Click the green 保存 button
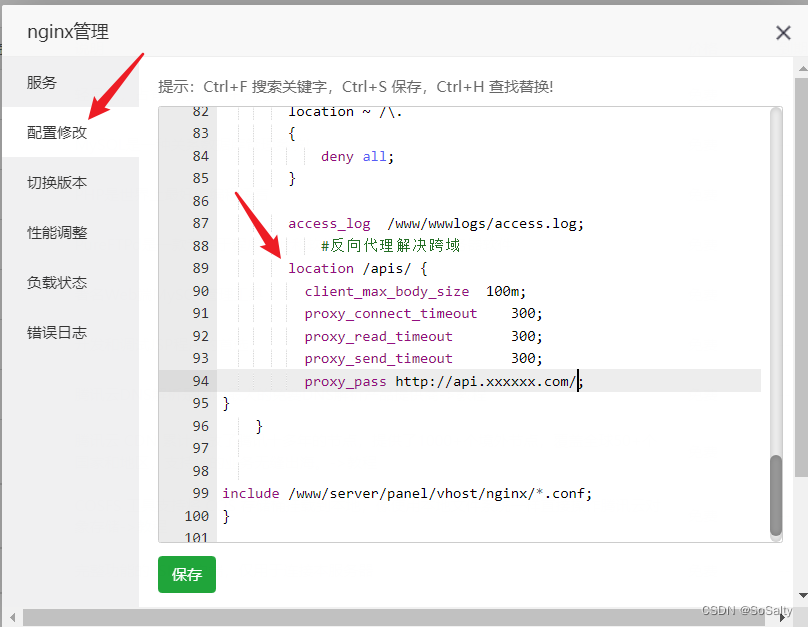This screenshot has height=627, width=808. click(x=187, y=574)
